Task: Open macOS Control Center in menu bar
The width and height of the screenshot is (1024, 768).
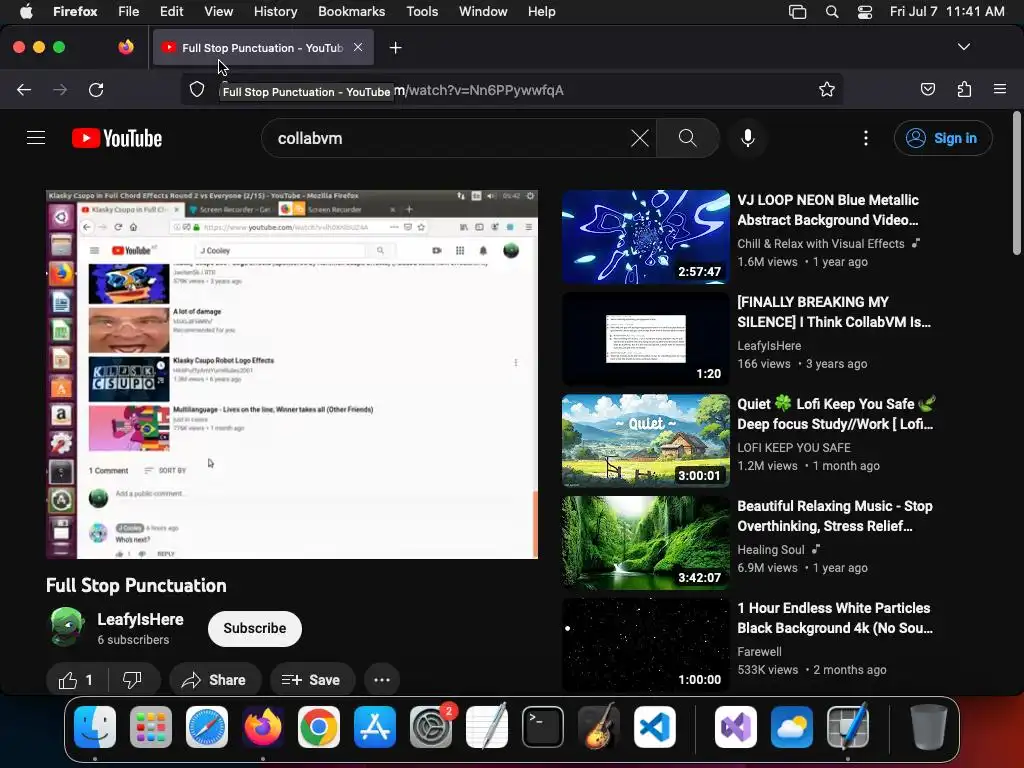Action: point(865,12)
